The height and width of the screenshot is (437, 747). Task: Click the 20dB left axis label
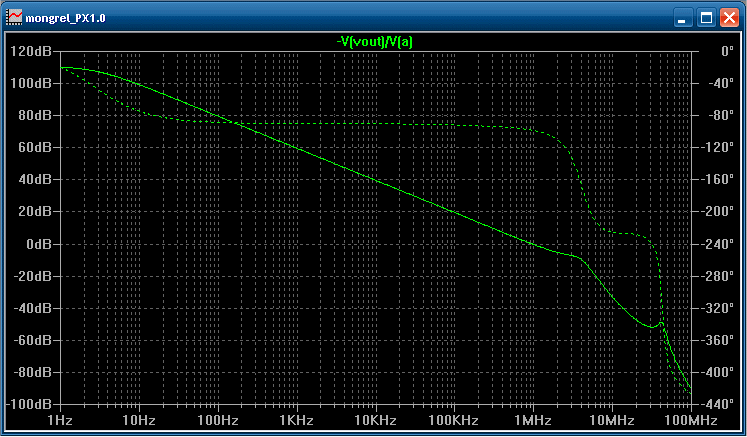coord(35,212)
